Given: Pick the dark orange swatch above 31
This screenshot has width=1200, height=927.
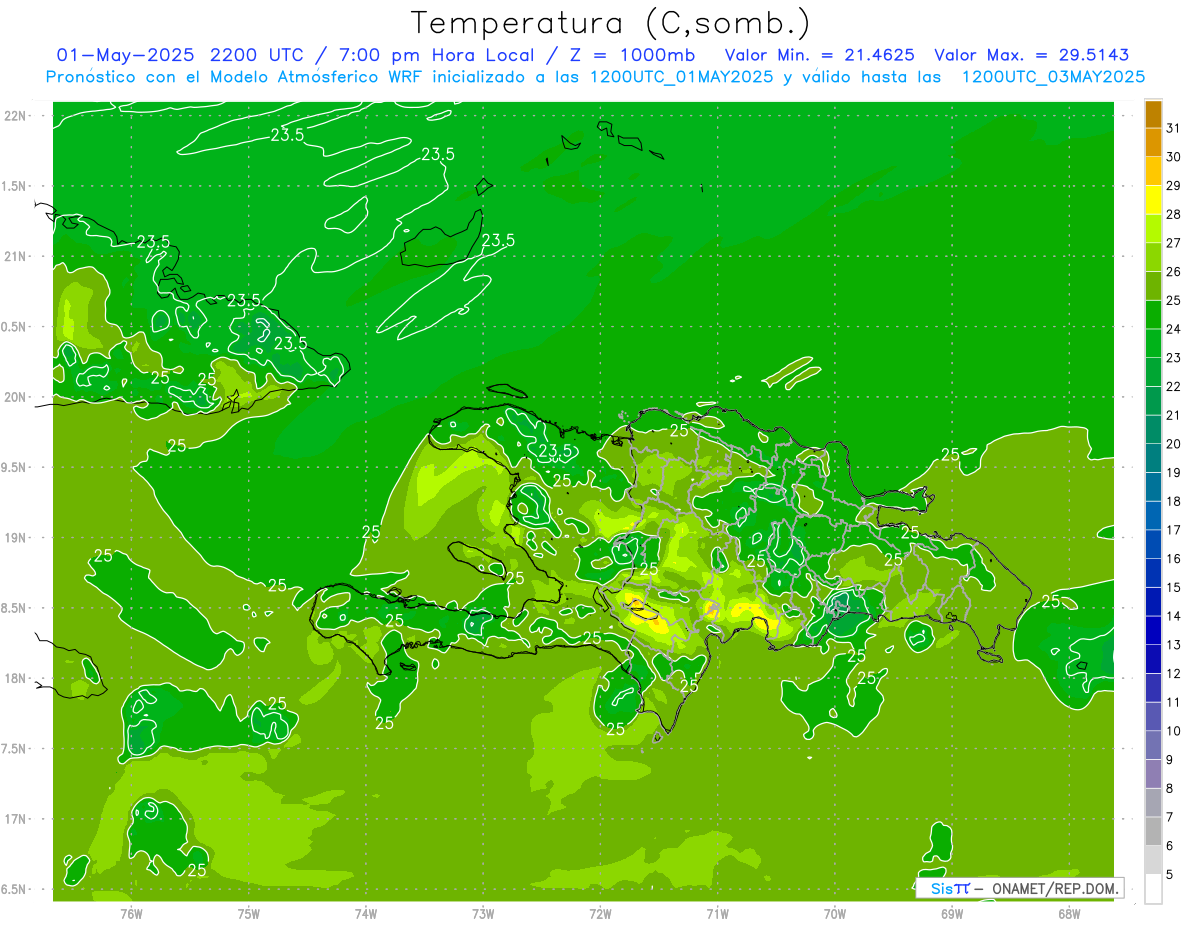Looking at the screenshot, I should coord(1153,114).
